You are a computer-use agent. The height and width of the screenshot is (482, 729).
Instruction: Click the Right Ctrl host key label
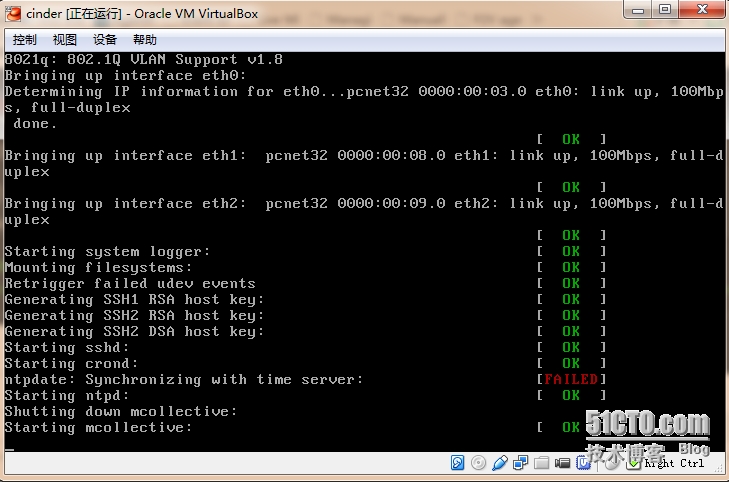(x=674, y=463)
